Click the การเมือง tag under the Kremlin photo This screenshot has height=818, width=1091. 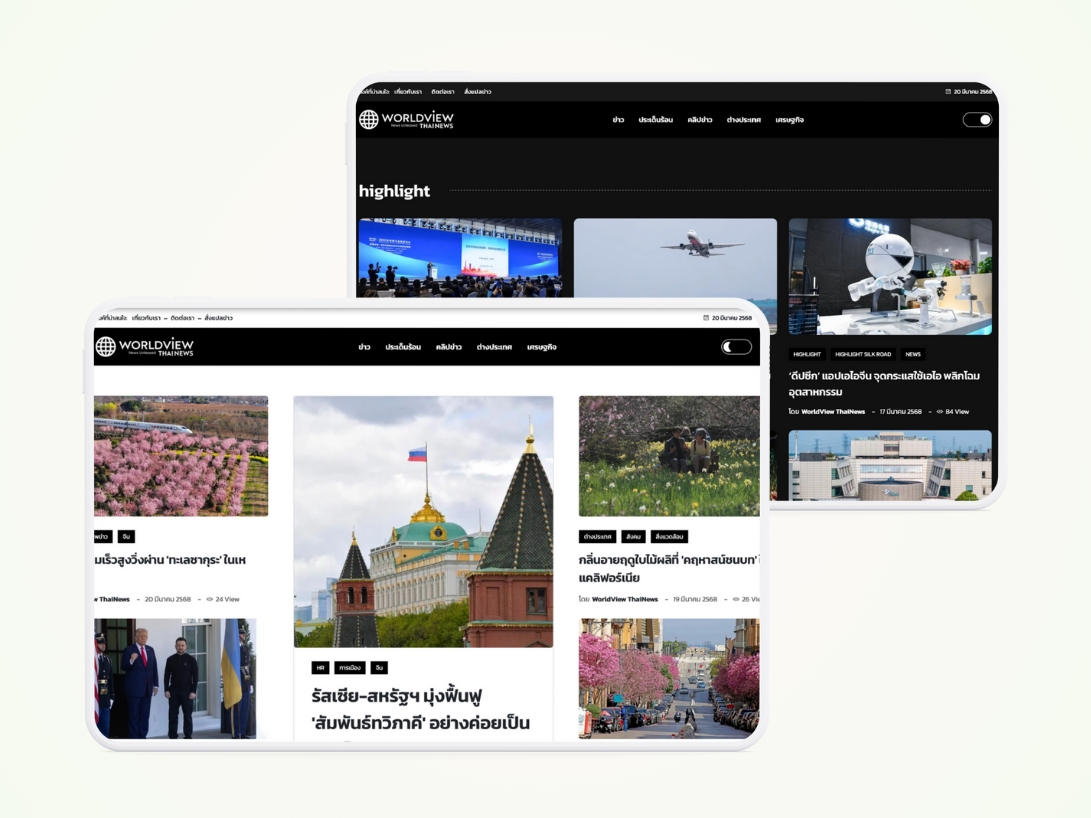[349, 668]
